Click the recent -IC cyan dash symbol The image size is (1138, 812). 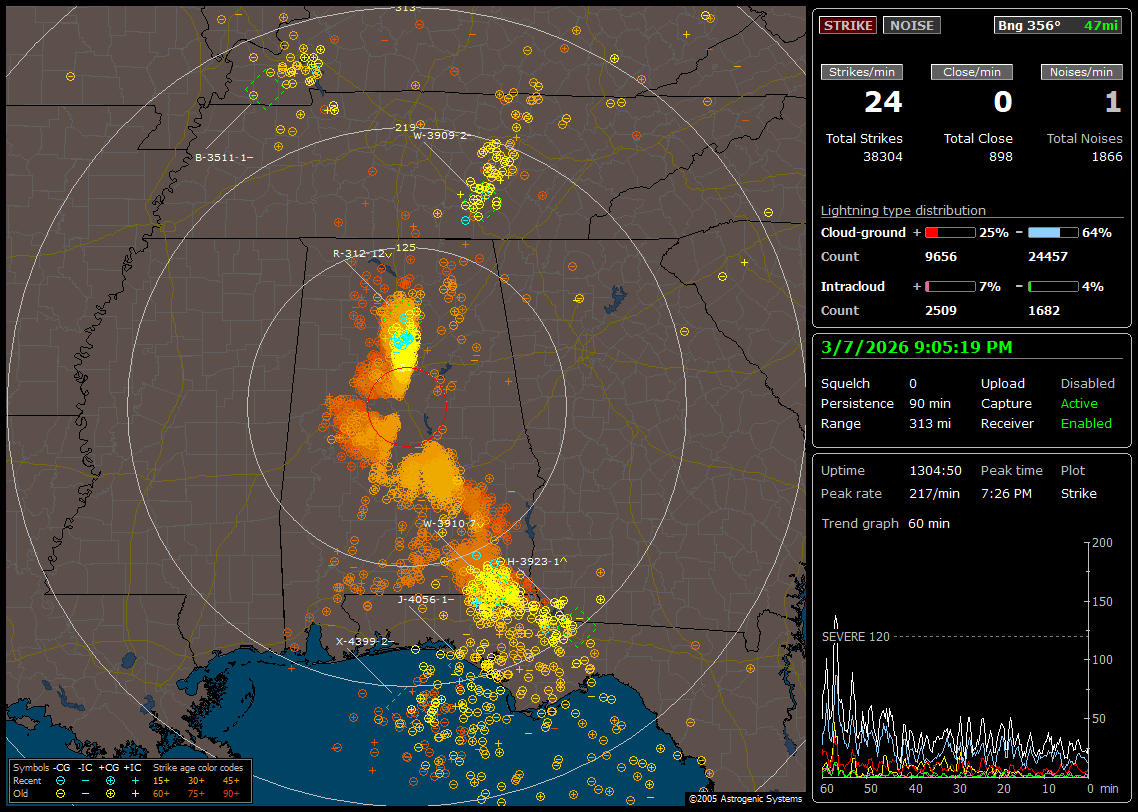tap(86, 779)
